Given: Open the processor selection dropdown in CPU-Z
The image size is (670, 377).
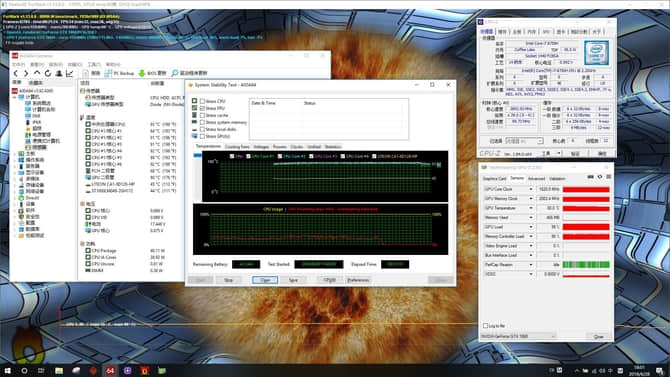Looking at the screenshot, I should [524, 141].
